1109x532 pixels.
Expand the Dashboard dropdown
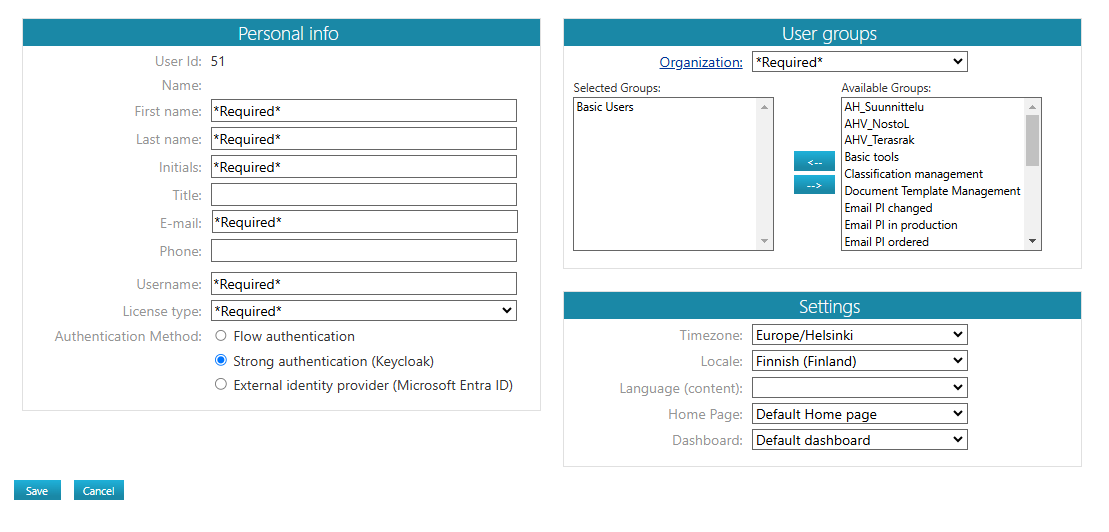click(x=859, y=440)
